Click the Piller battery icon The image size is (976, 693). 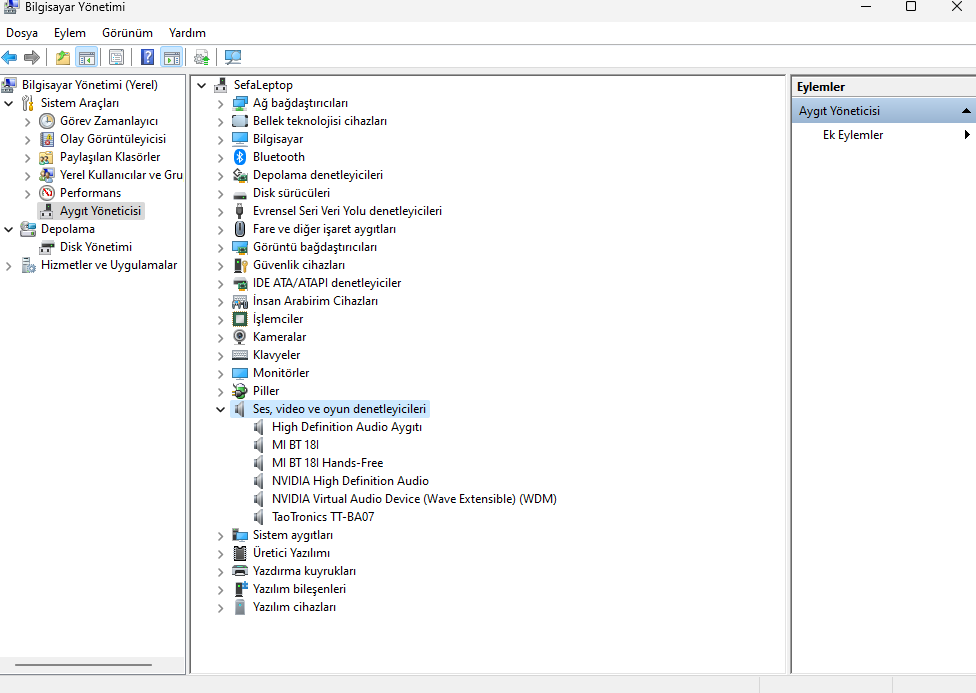240,391
